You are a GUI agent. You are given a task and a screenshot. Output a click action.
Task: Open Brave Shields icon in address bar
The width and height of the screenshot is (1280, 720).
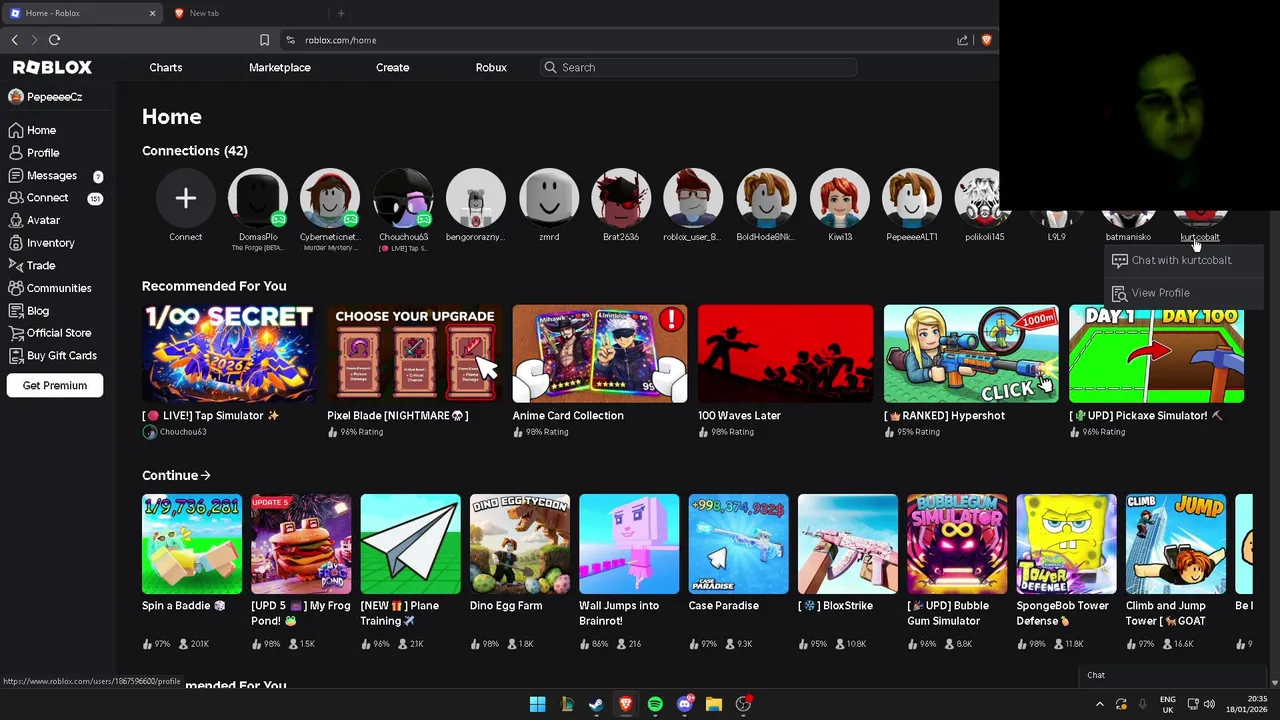click(986, 40)
